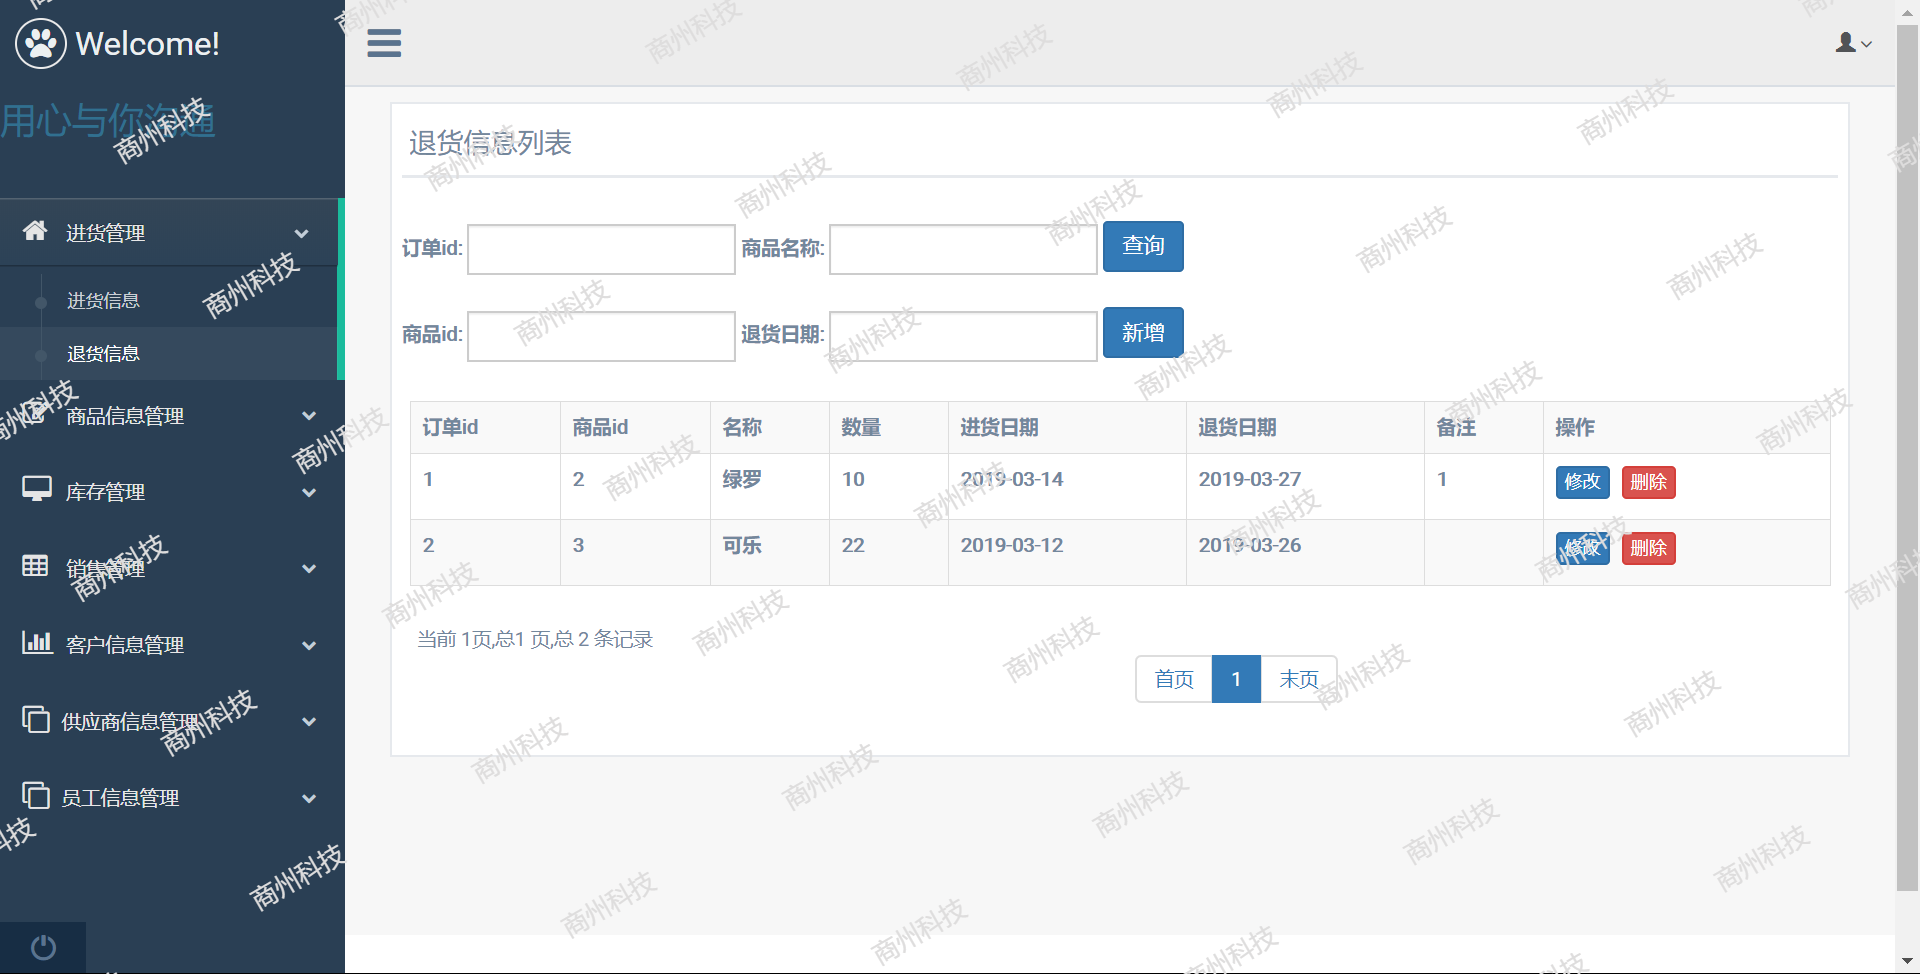Toggle the hamburger sidebar menu icon
This screenshot has width=1920, height=974.
(x=384, y=43)
